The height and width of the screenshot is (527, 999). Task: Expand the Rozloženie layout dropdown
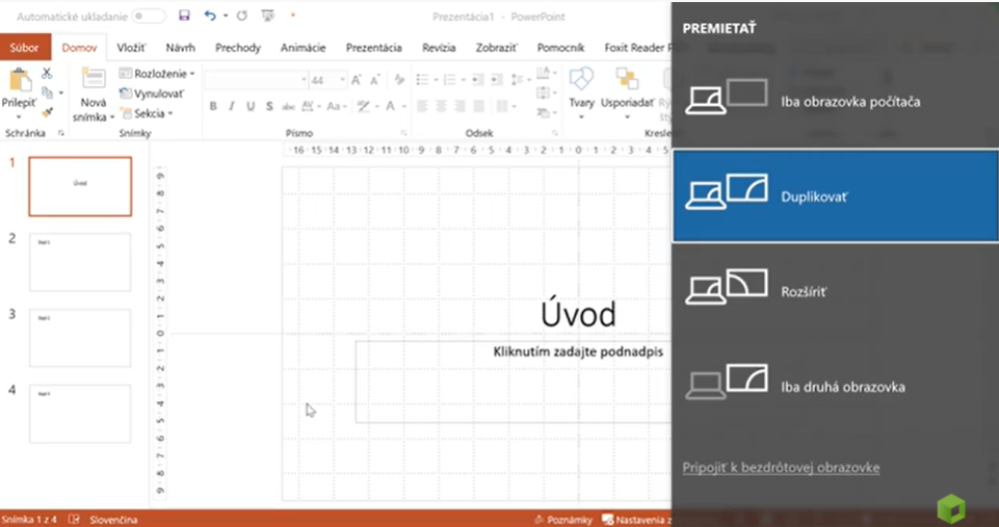click(157, 74)
